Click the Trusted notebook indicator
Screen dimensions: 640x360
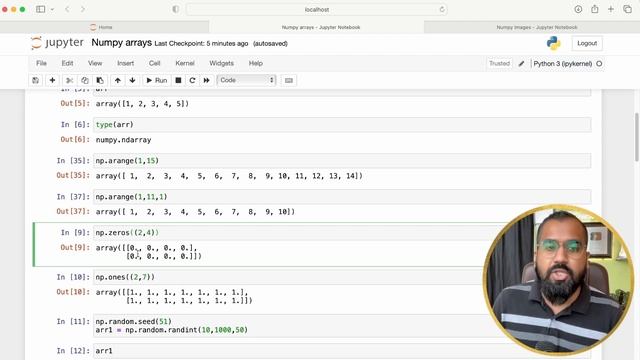tap(500, 64)
